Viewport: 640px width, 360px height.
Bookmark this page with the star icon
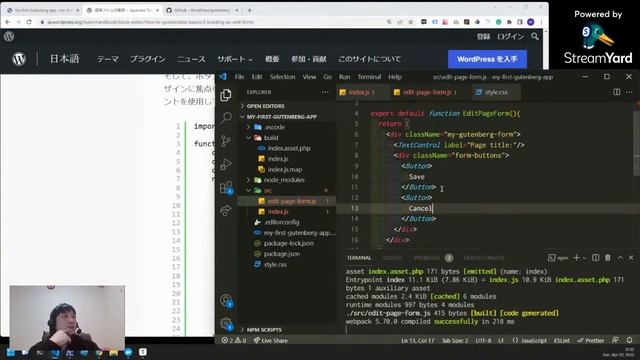pyautogui.click(x=411, y=22)
